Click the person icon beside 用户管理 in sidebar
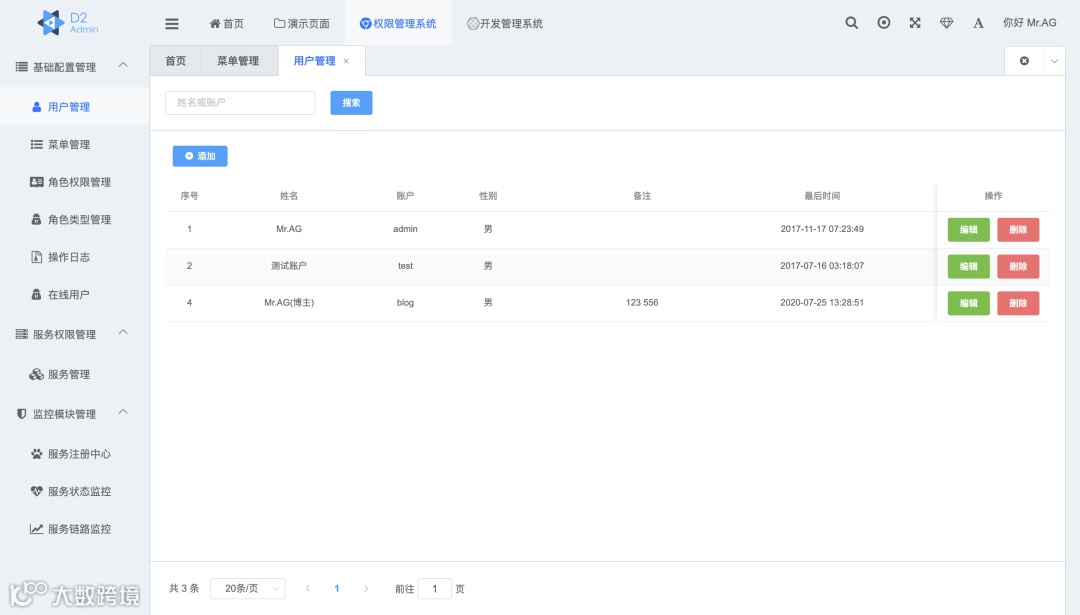Image resolution: width=1080 pixels, height=615 pixels. [x=37, y=107]
